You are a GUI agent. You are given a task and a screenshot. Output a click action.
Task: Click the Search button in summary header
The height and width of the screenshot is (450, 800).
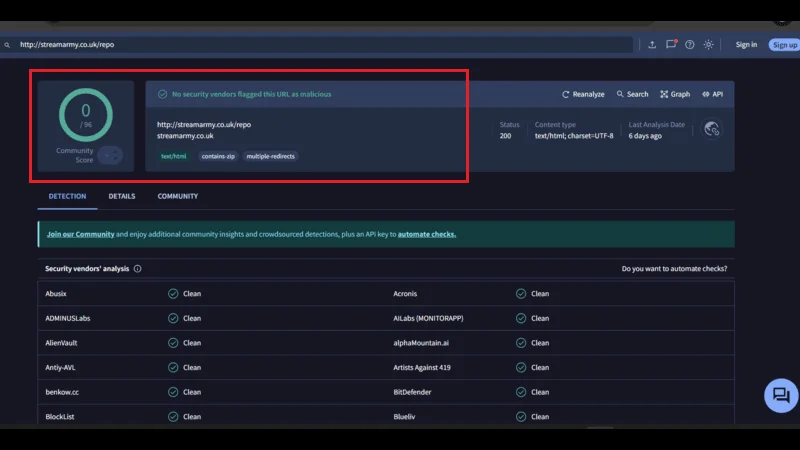click(633, 94)
